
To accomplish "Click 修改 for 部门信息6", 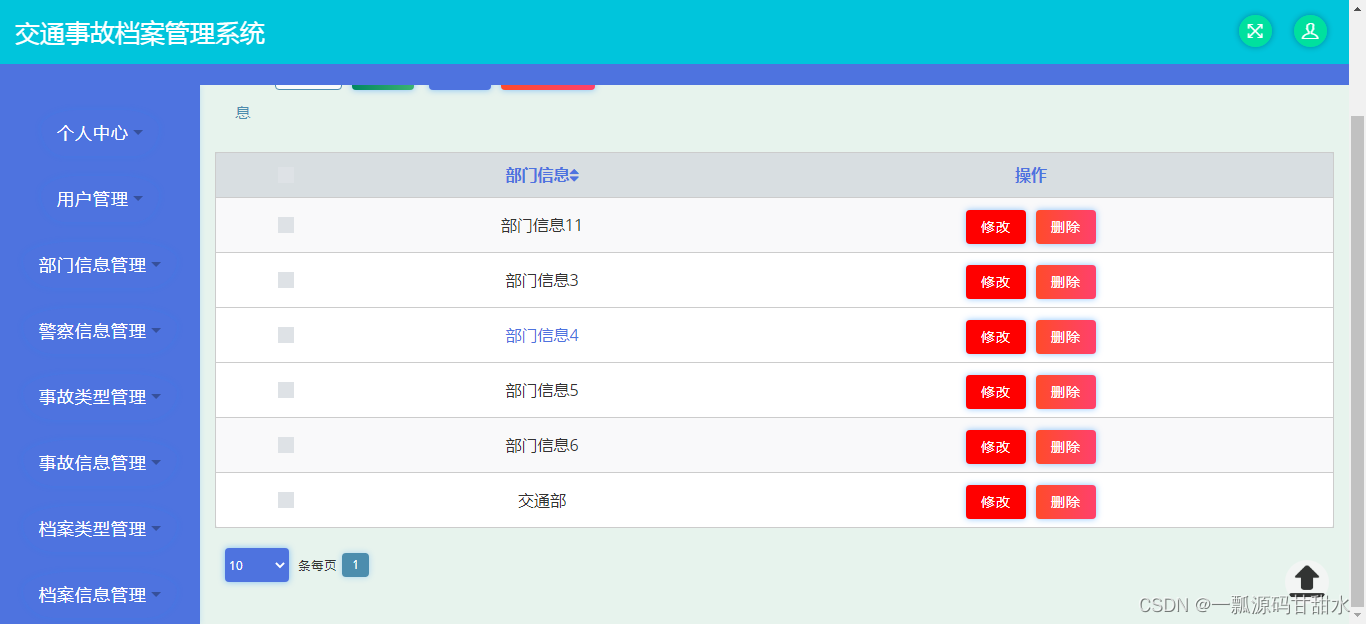I will click(x=996, y=447).
